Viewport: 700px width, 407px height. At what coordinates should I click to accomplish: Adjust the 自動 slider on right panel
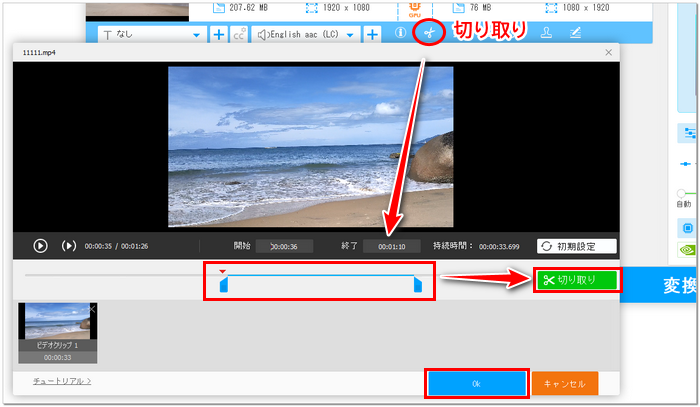point(681,193)
